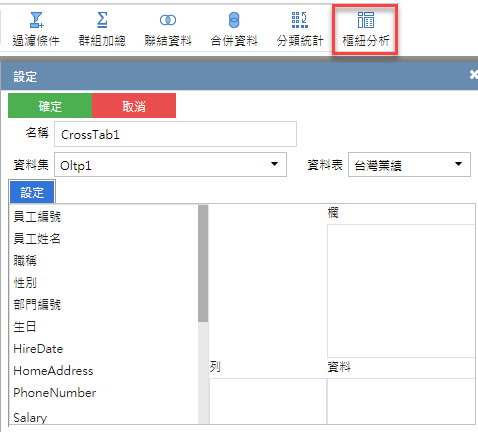Viewport: 478px width, 432px height.
Task: Switch to the blue 設定 tab
Action: (32, 192)
